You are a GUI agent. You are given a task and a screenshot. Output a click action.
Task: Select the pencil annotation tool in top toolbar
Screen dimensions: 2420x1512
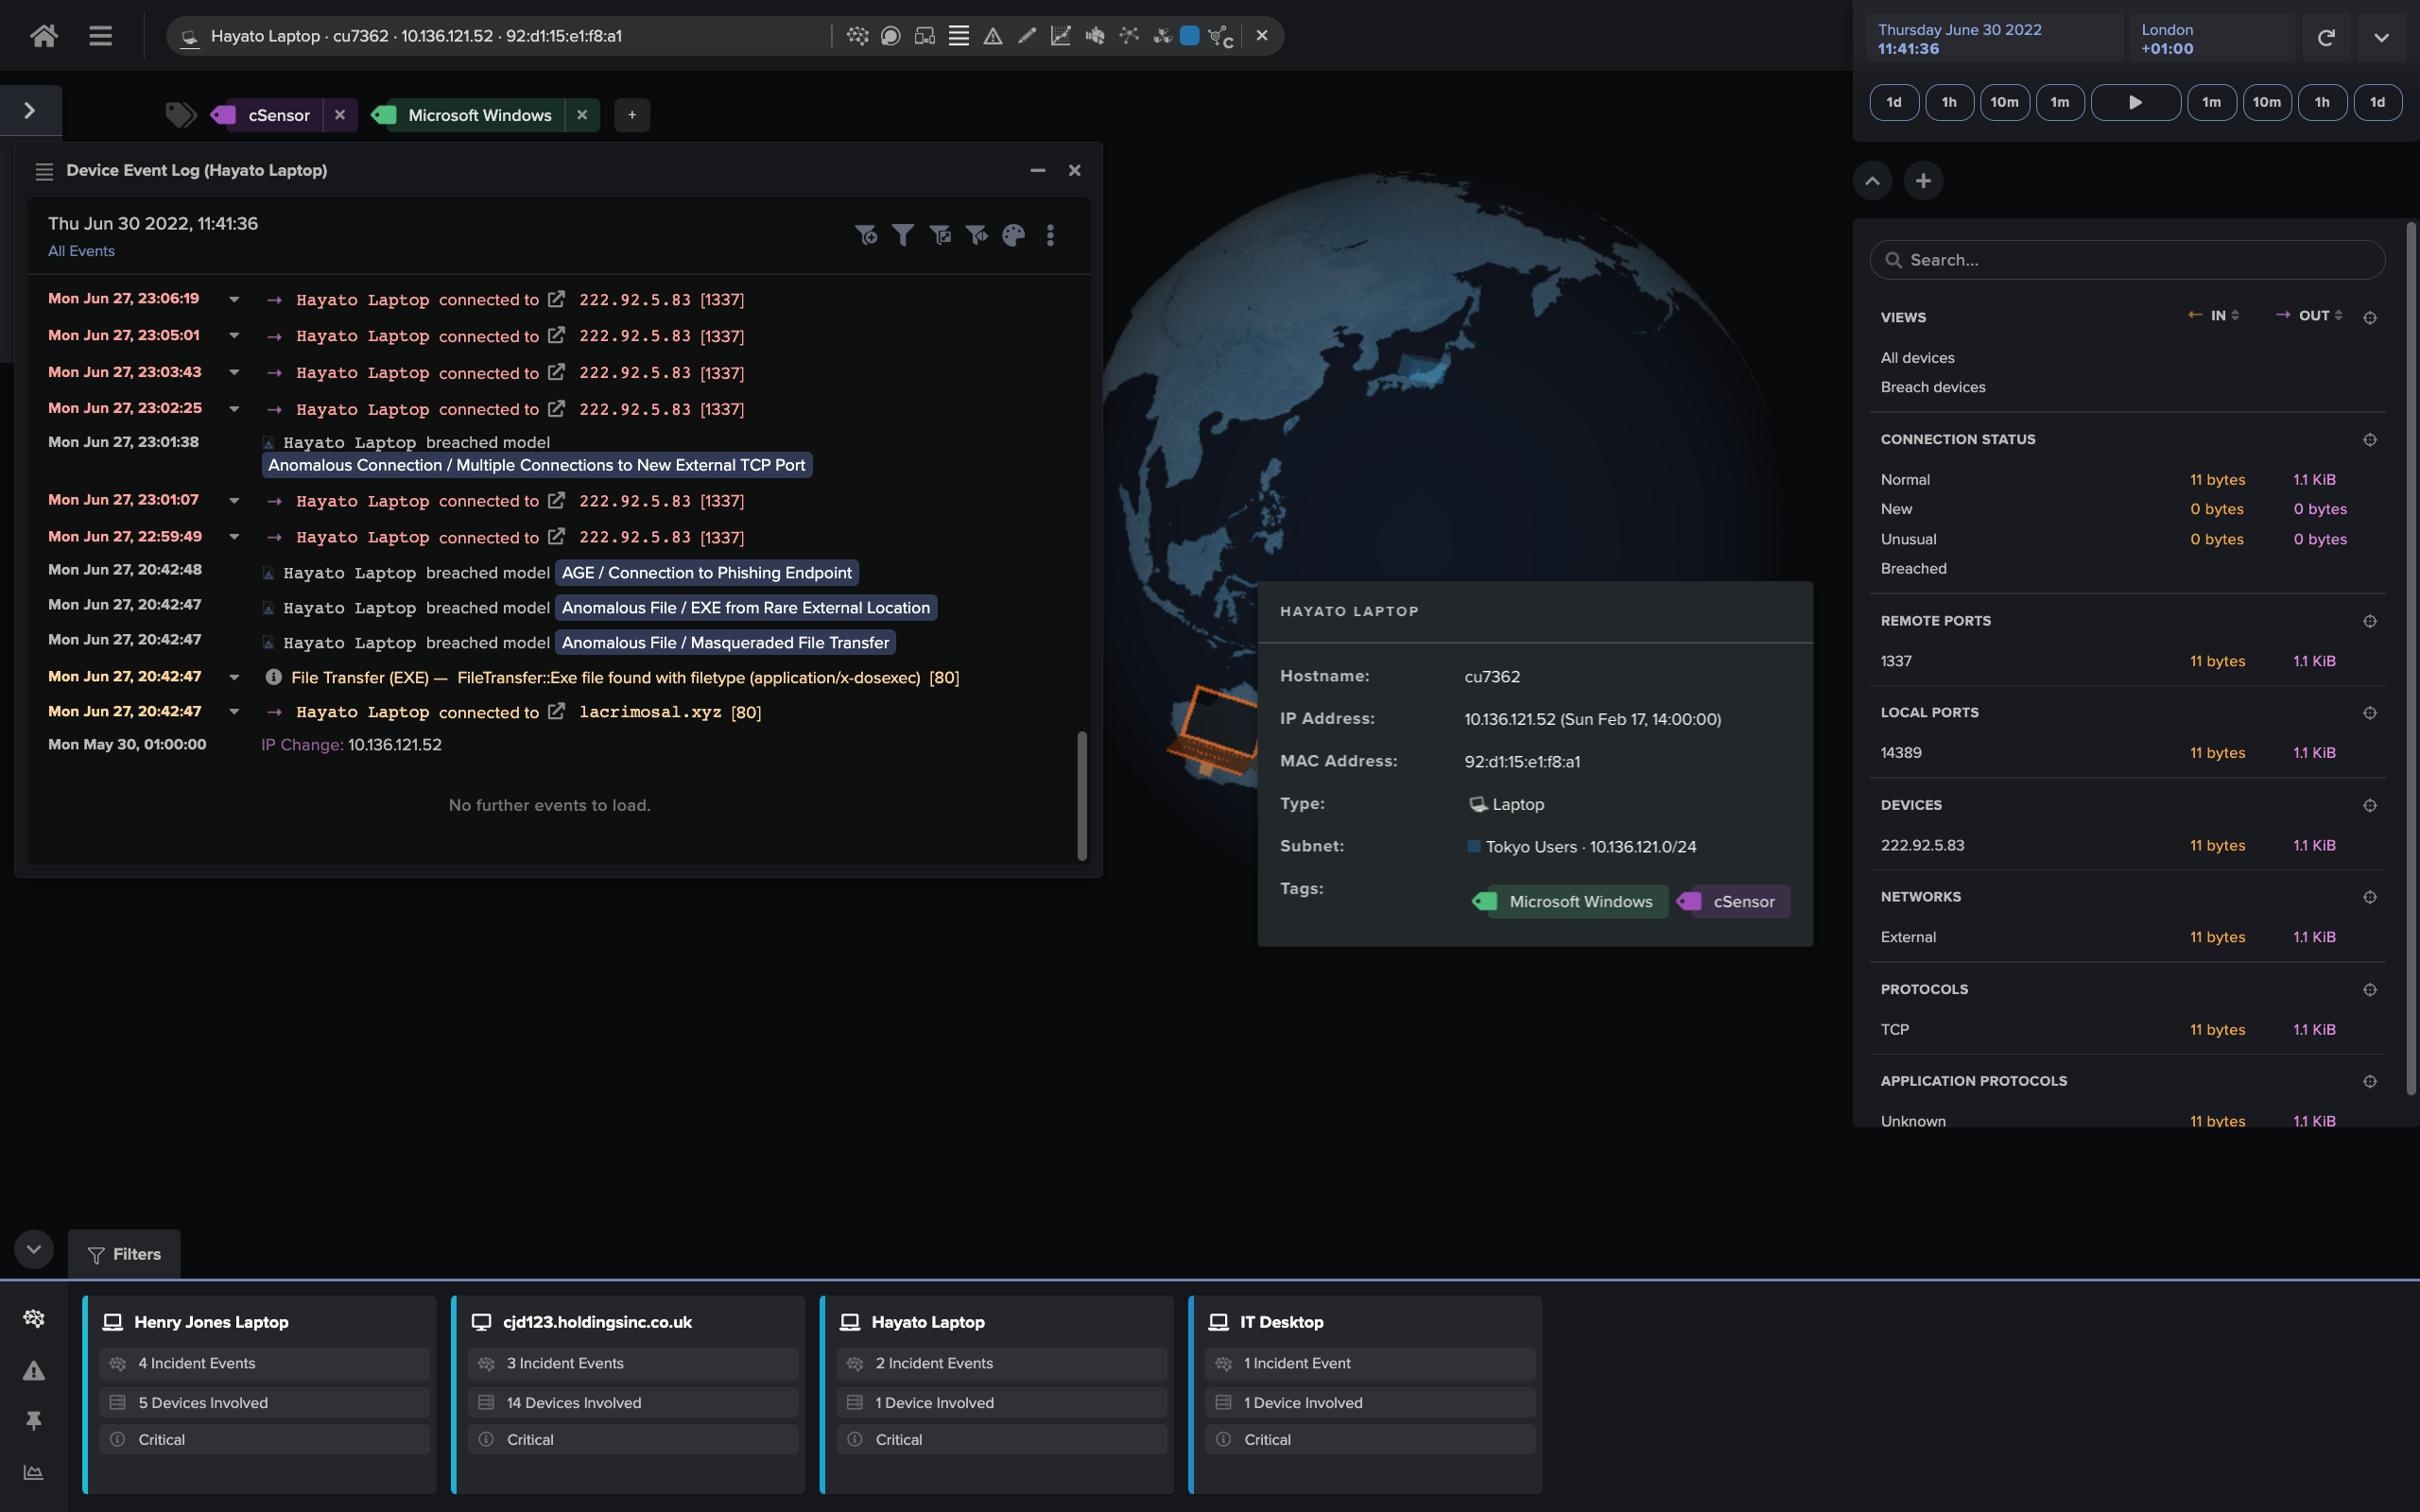(1026, 36)
